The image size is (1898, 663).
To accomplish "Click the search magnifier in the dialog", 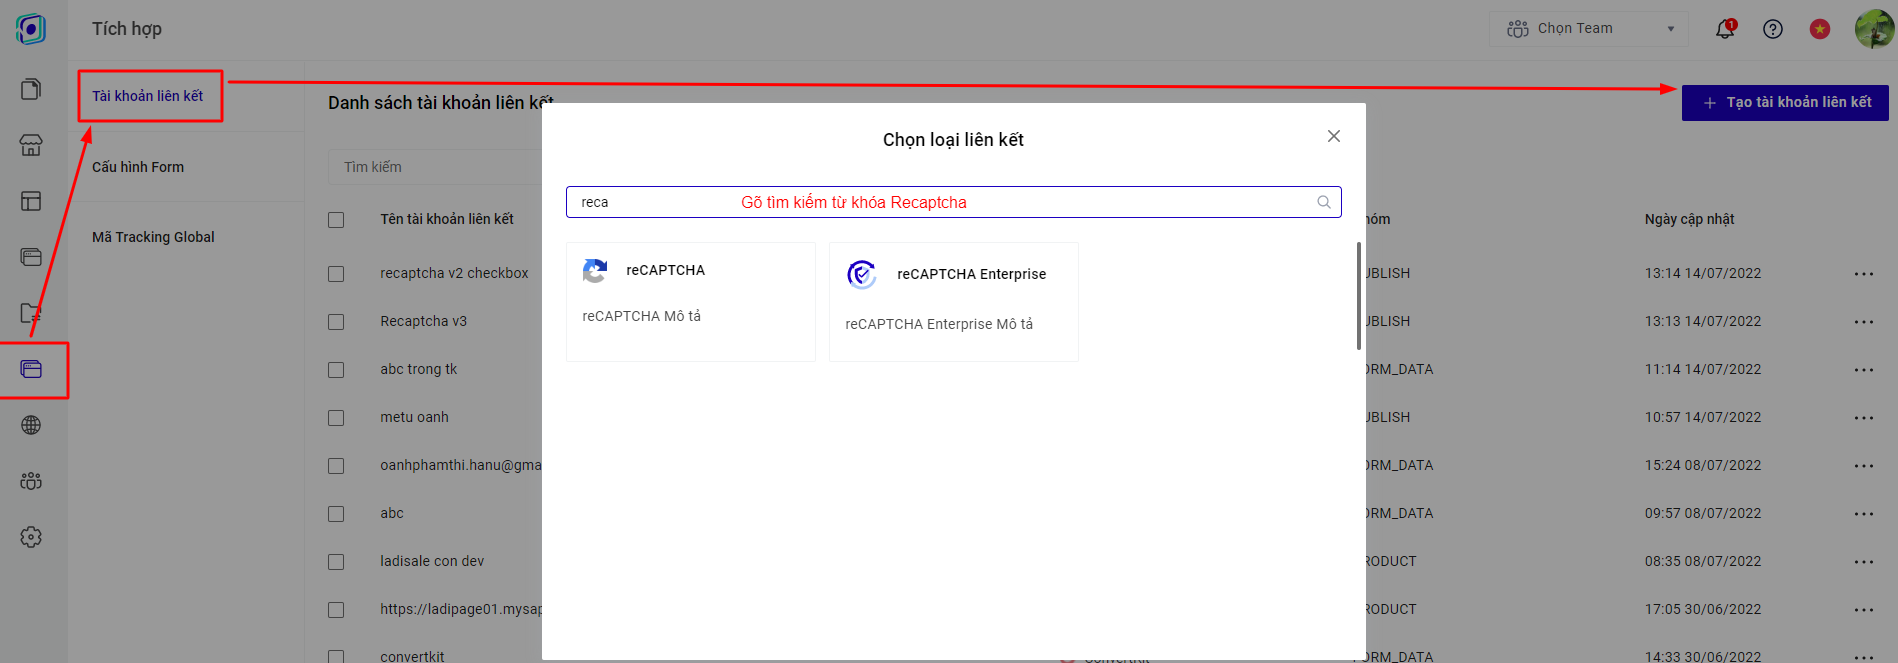I will coord(1323,202).
